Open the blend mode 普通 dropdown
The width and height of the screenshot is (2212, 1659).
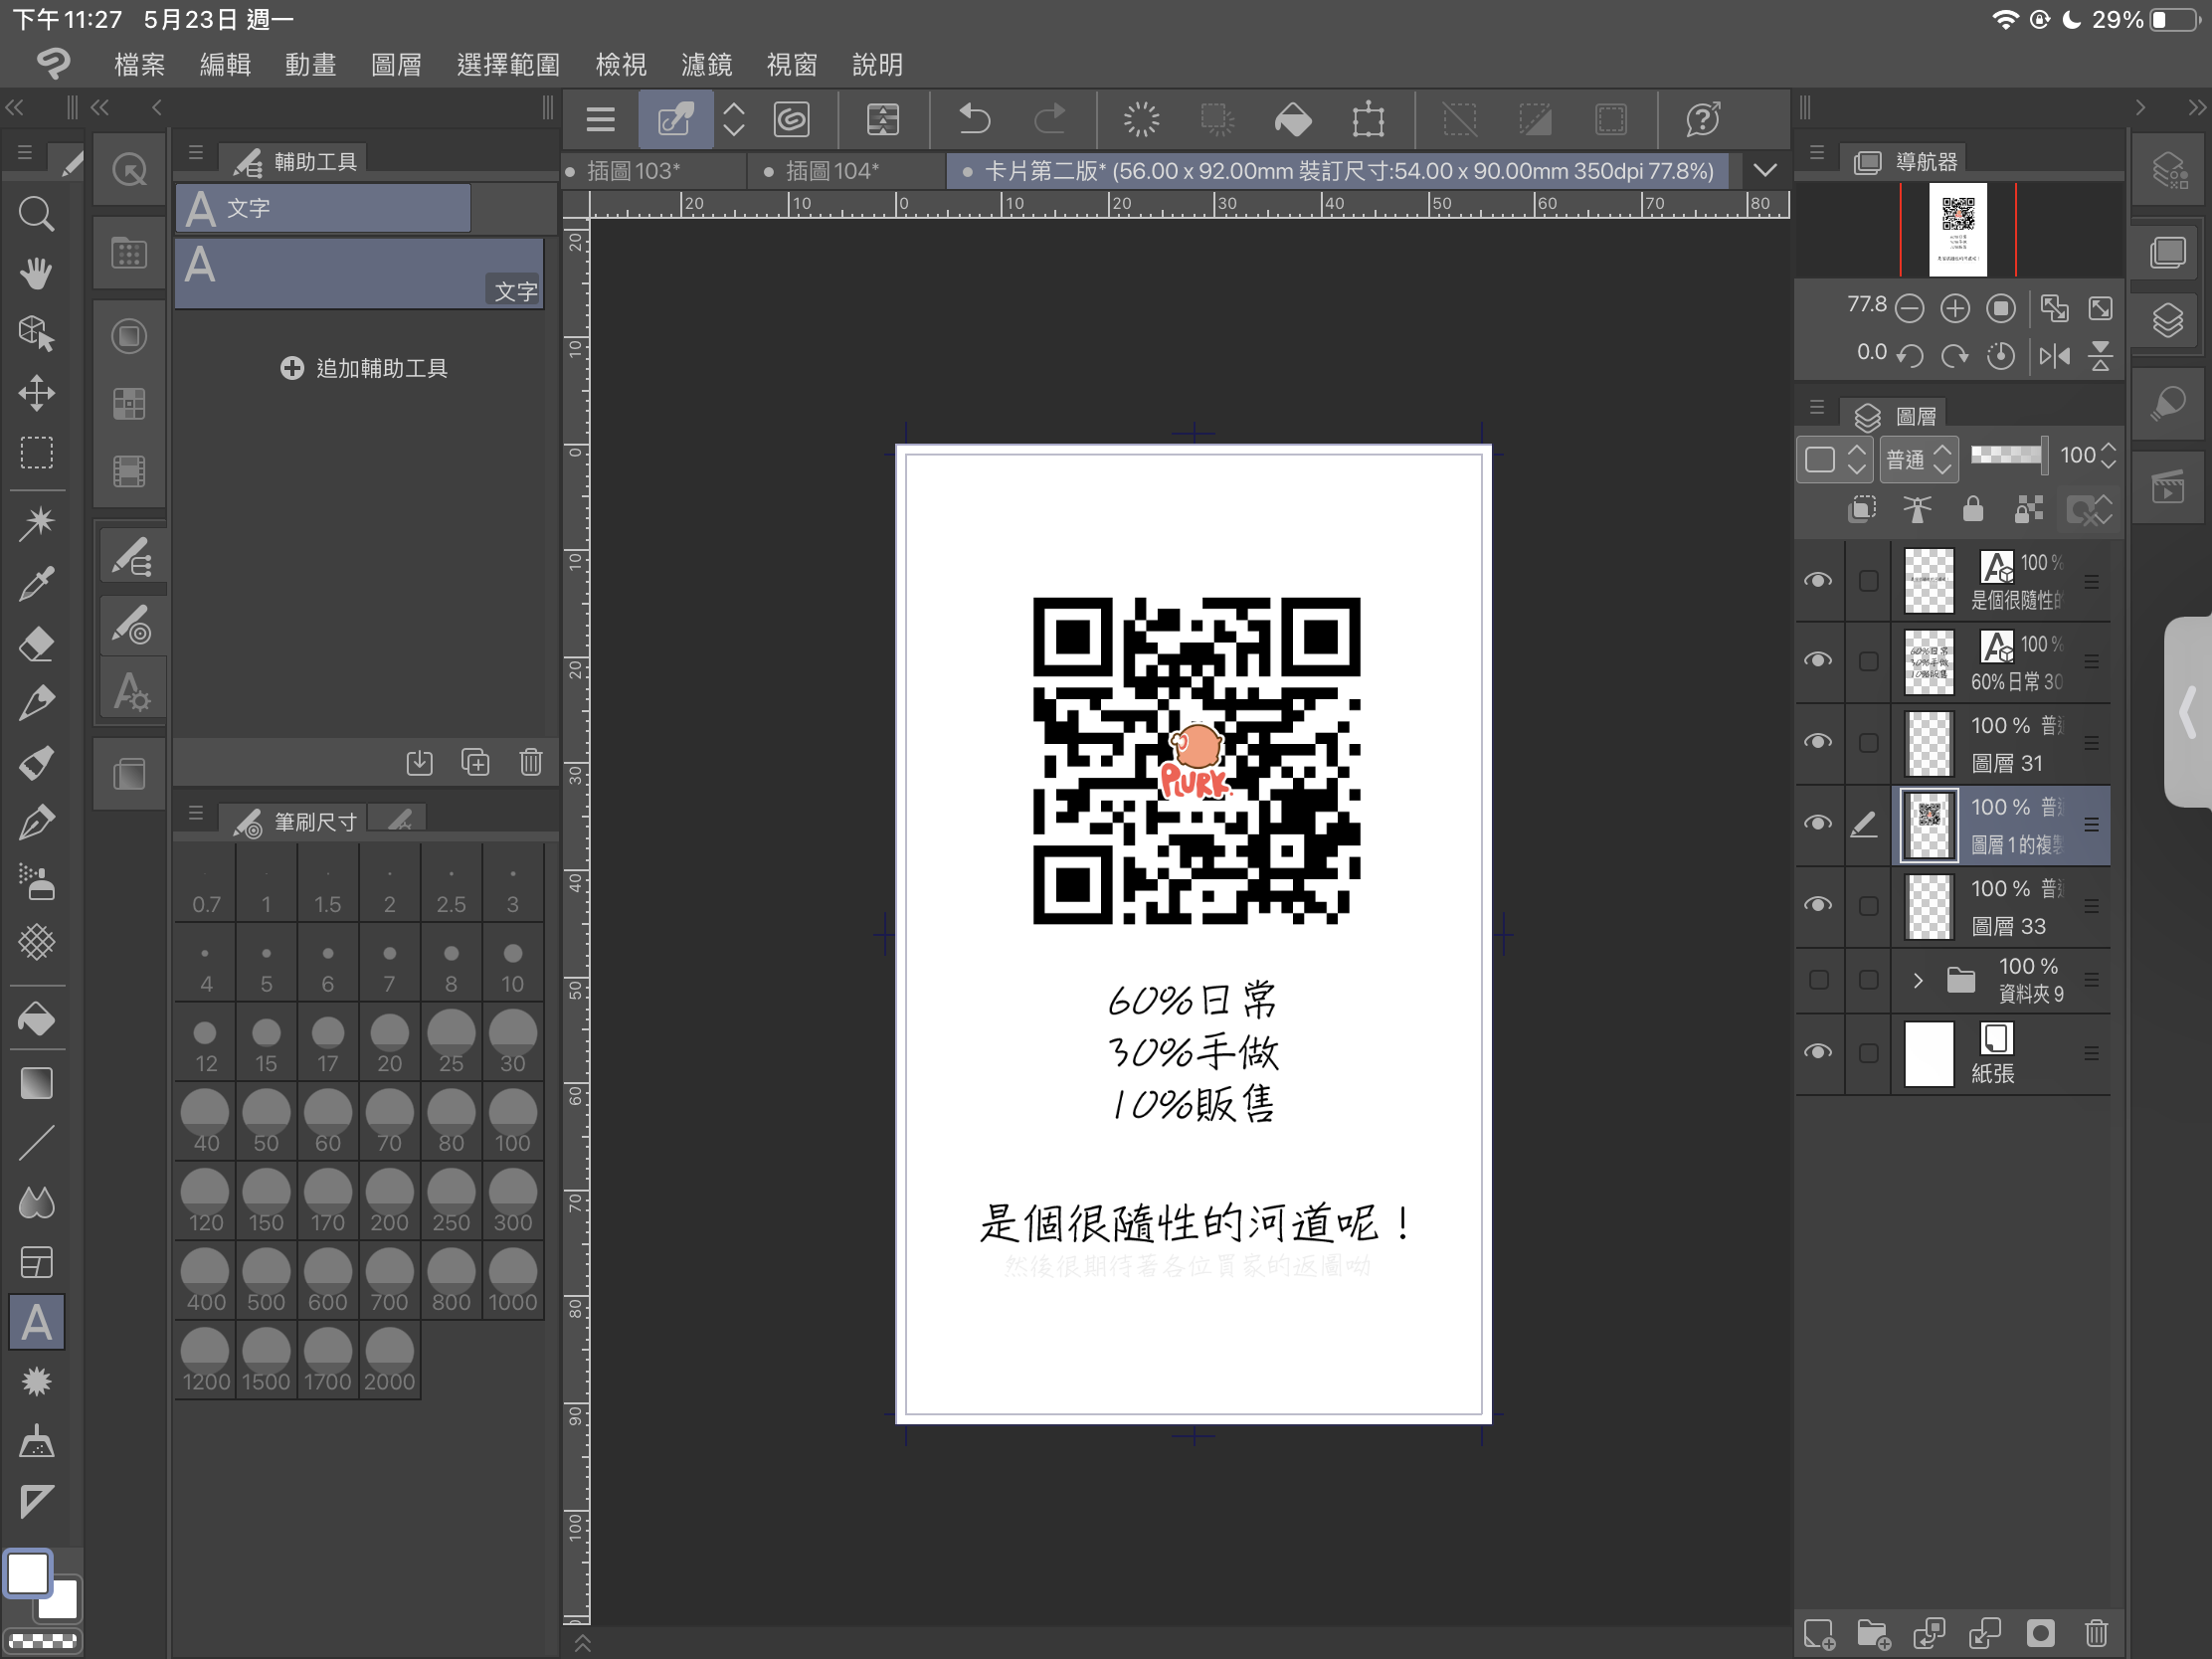tap(1918, 459)
